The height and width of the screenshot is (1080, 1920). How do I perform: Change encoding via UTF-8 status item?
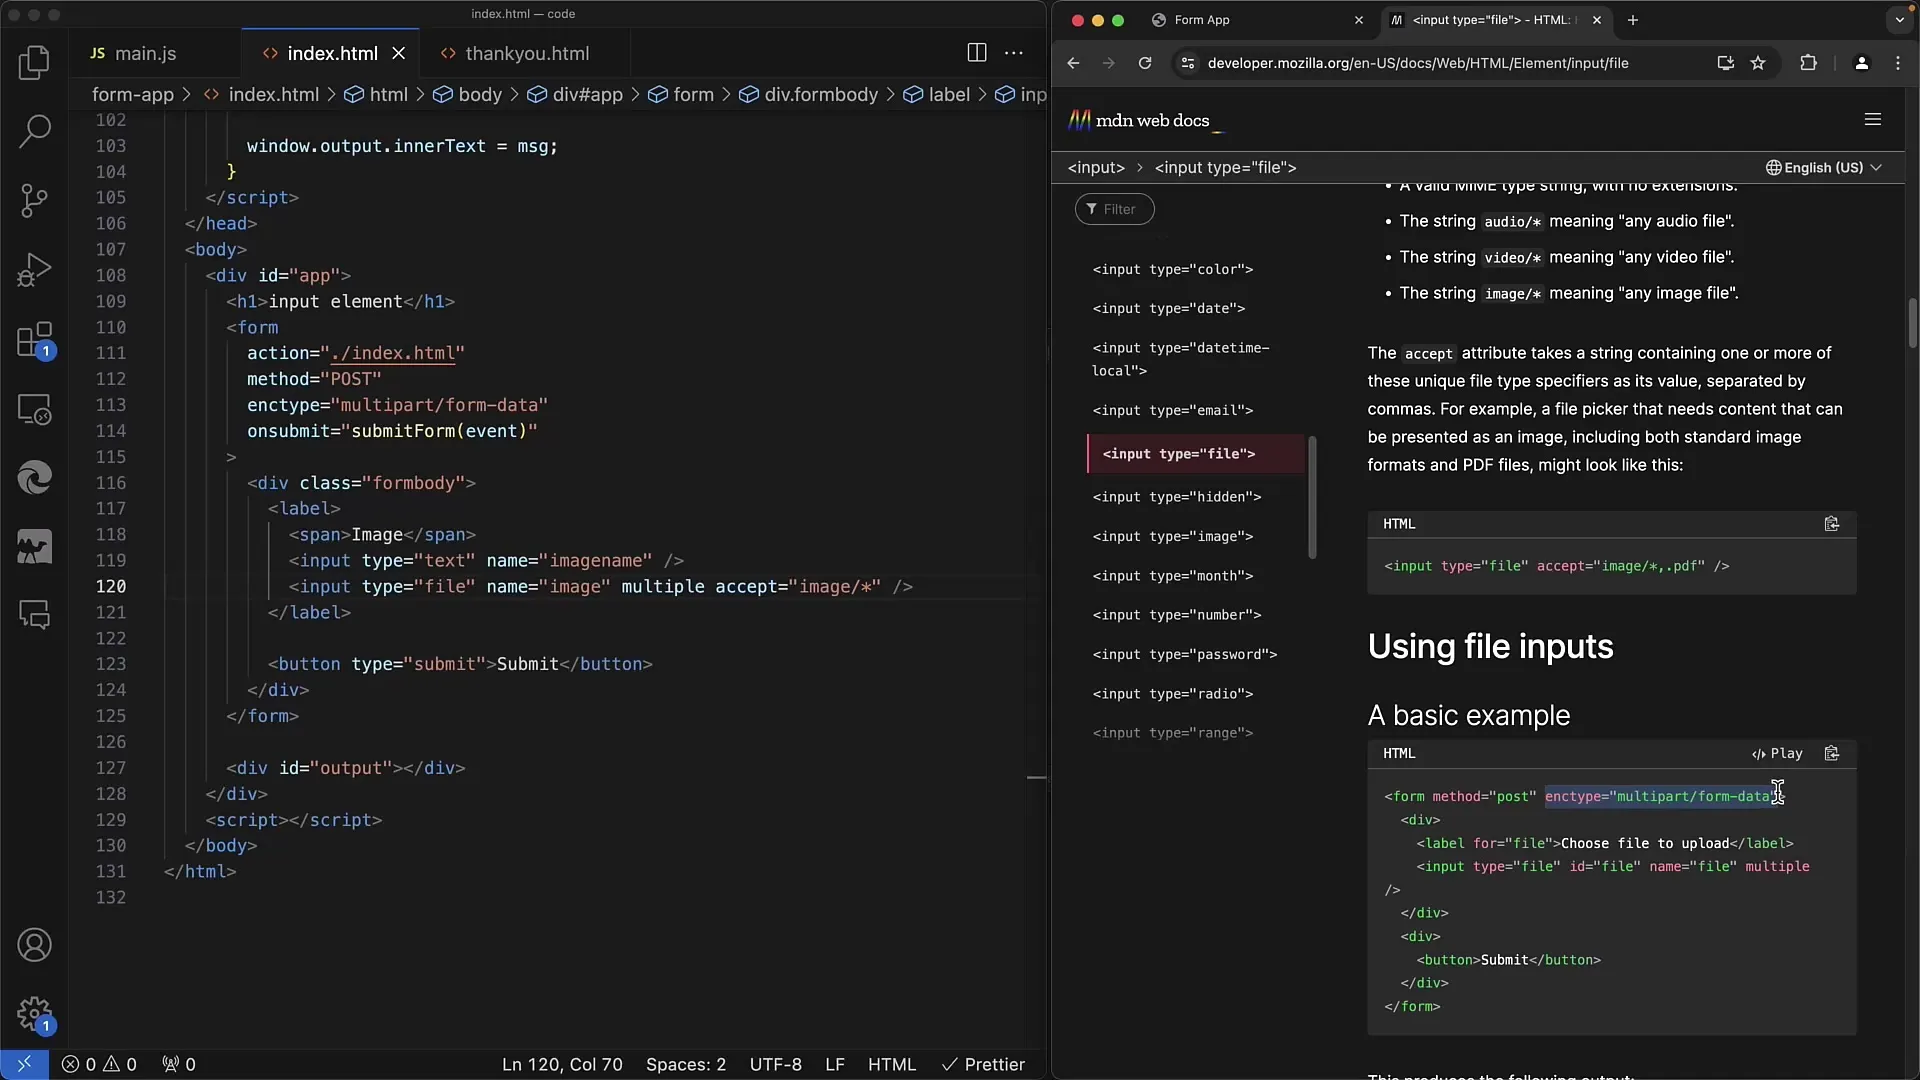tap(776, 1064)
